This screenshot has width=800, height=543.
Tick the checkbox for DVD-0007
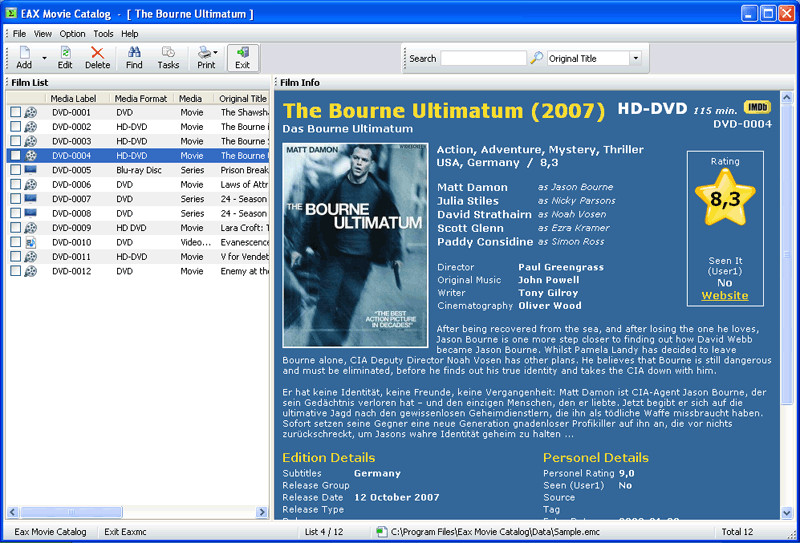click(16, 199)
